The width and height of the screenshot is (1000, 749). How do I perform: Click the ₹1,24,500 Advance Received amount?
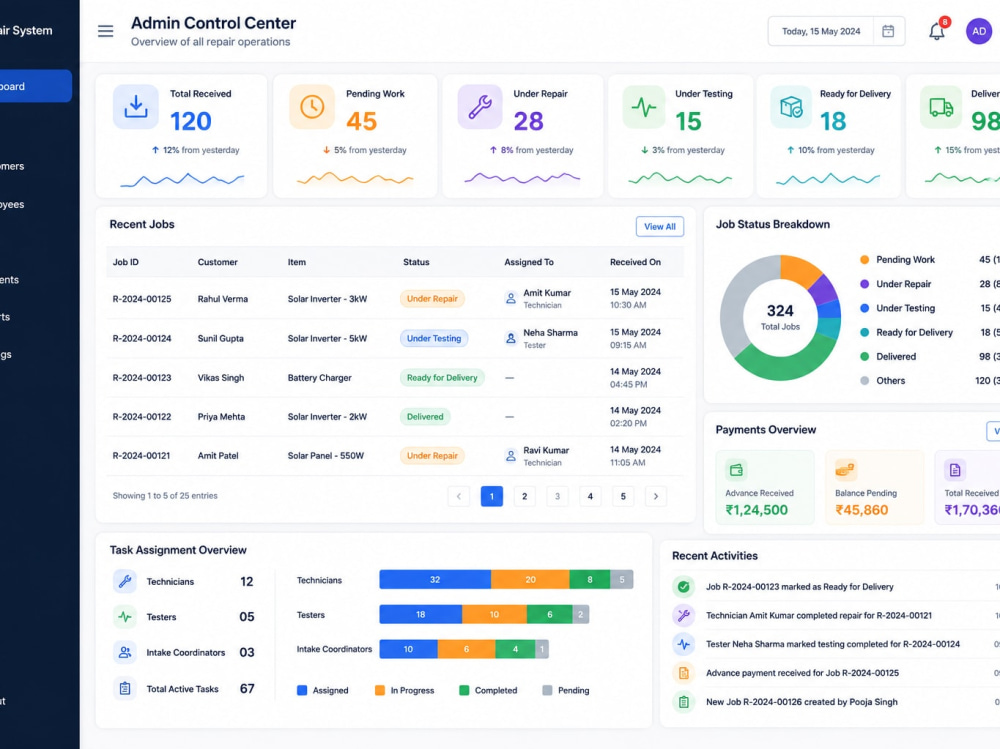[756, 510]
